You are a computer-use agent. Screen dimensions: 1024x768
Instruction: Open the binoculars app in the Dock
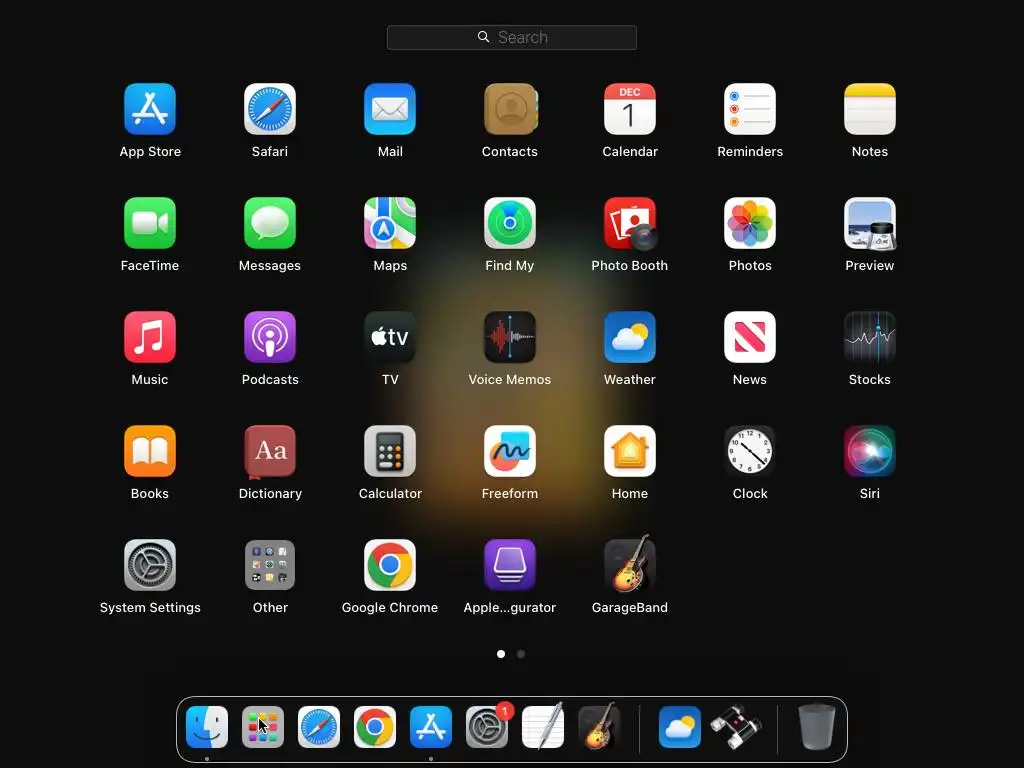[x=736, y=727]
